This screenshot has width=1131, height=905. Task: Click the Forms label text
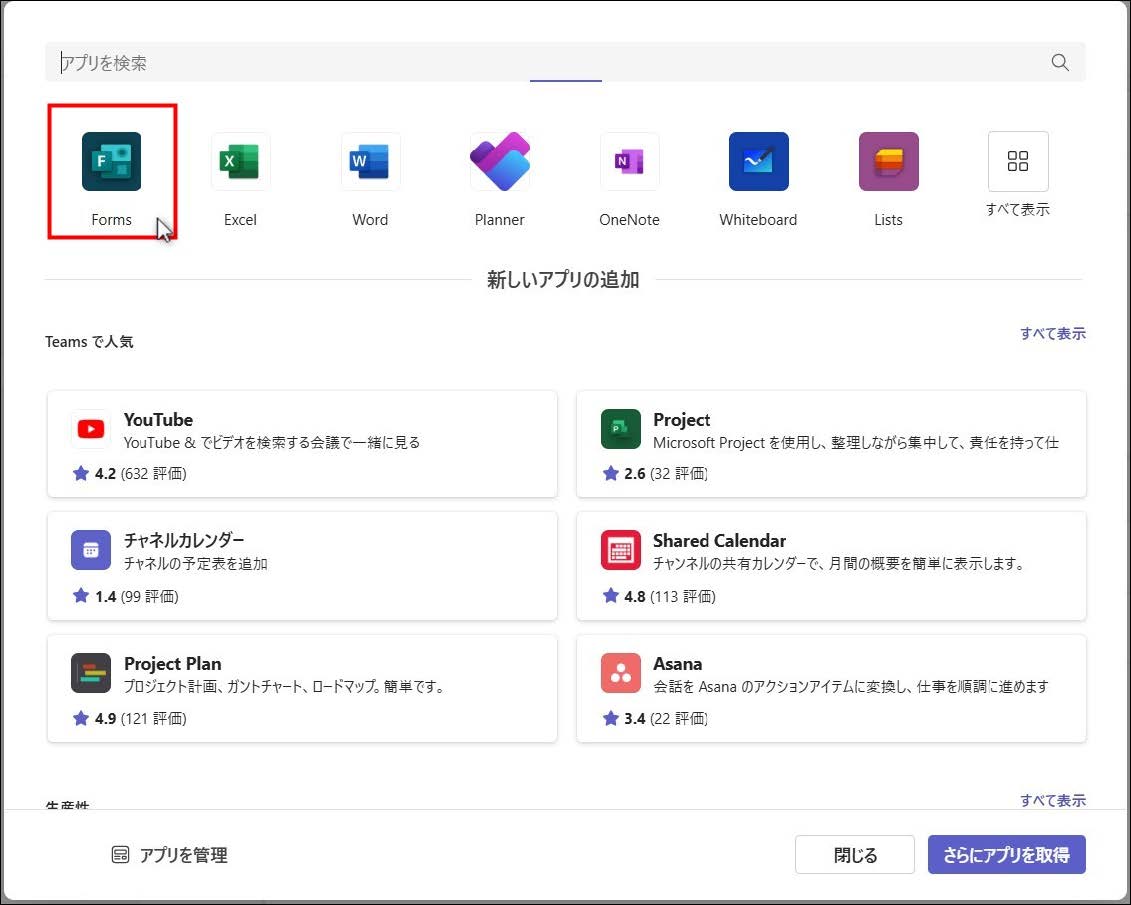pyautogui.click(x=111, y=220)
